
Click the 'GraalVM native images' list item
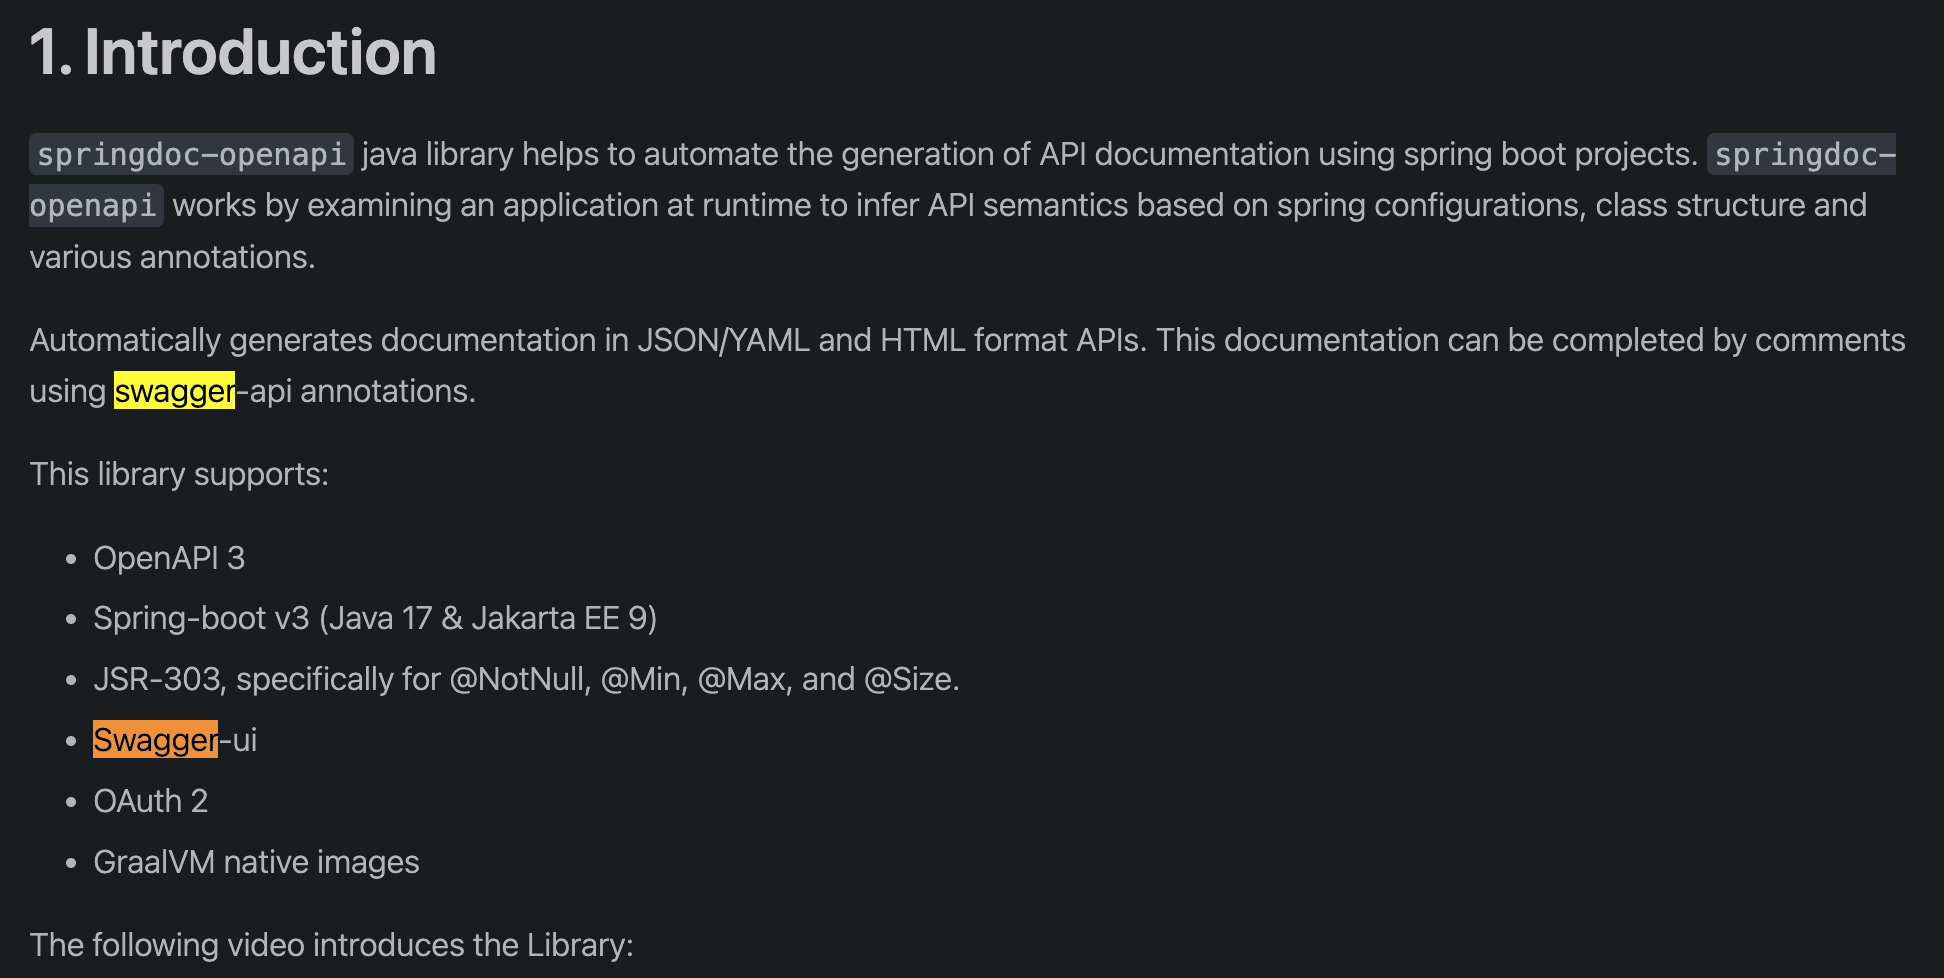click(x=256, y=862)
